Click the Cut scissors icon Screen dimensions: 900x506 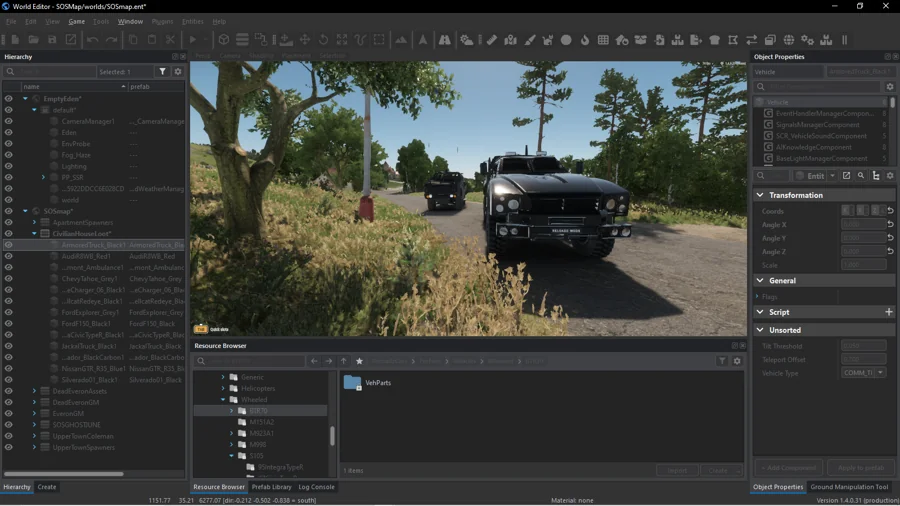pyautogui.click(x=170, y=40)
